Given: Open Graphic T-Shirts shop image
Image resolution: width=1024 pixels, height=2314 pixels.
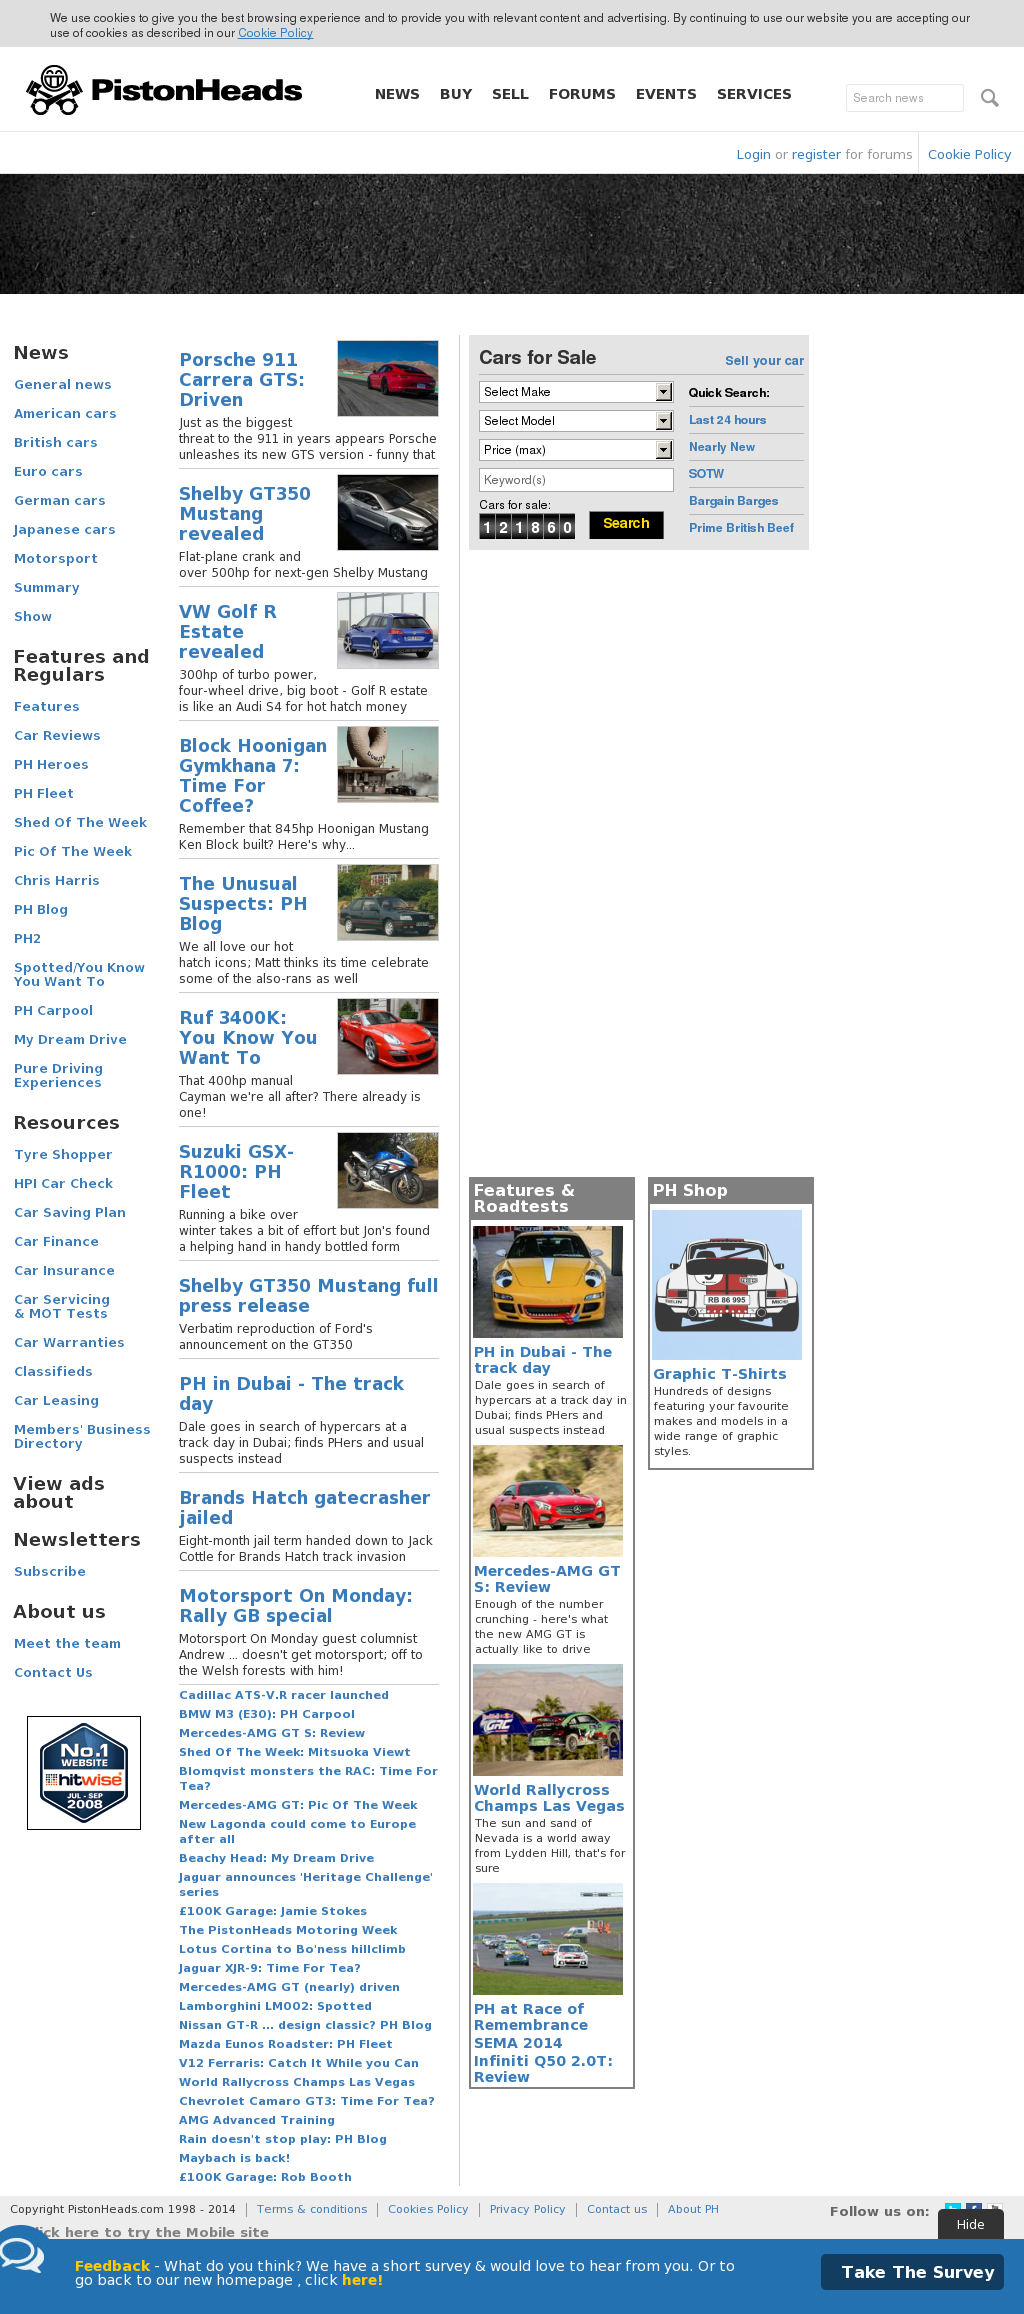Looking at the screenshot, I should [x=727, y=1285].
